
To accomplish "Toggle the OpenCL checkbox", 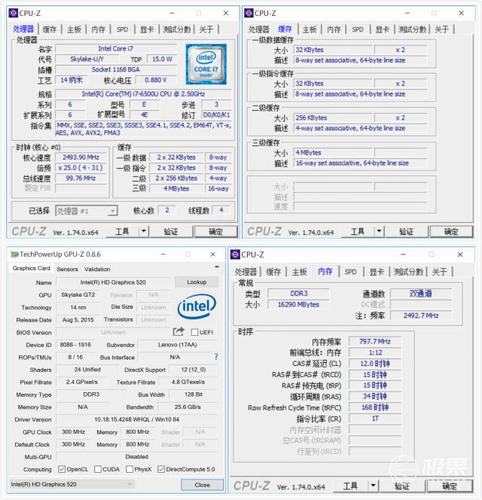I will click(x=61, y=469).
